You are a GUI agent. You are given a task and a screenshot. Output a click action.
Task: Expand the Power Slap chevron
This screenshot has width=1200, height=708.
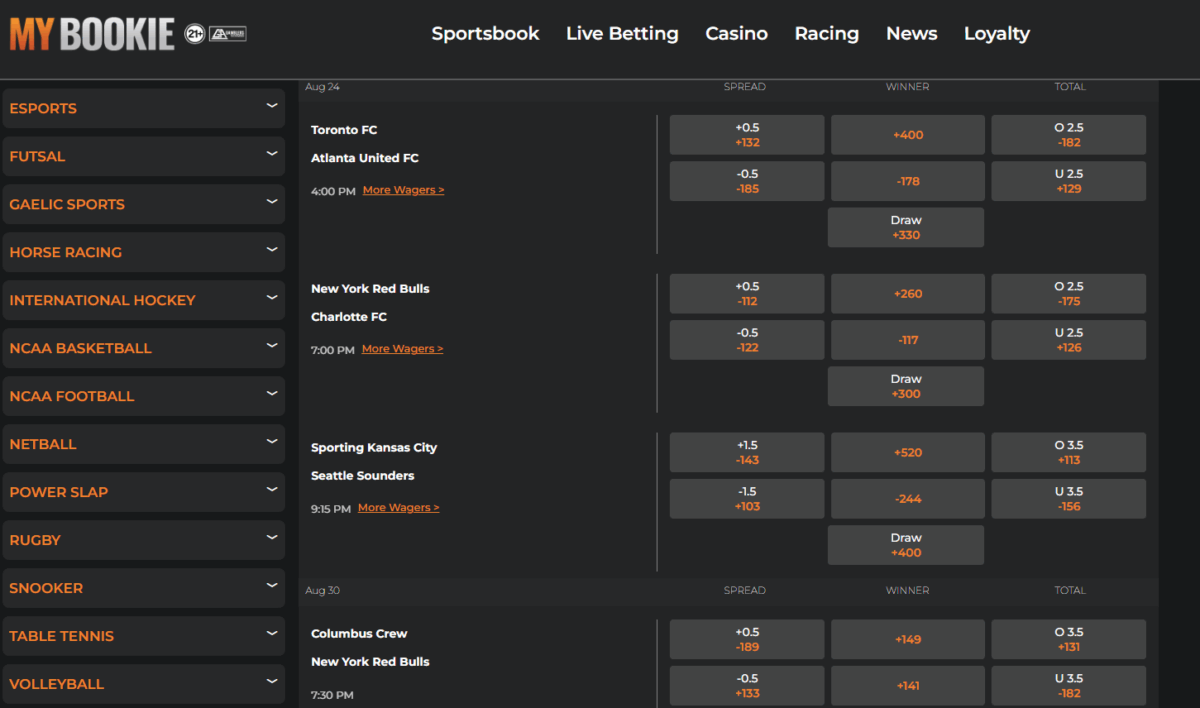tap(271, 489)
